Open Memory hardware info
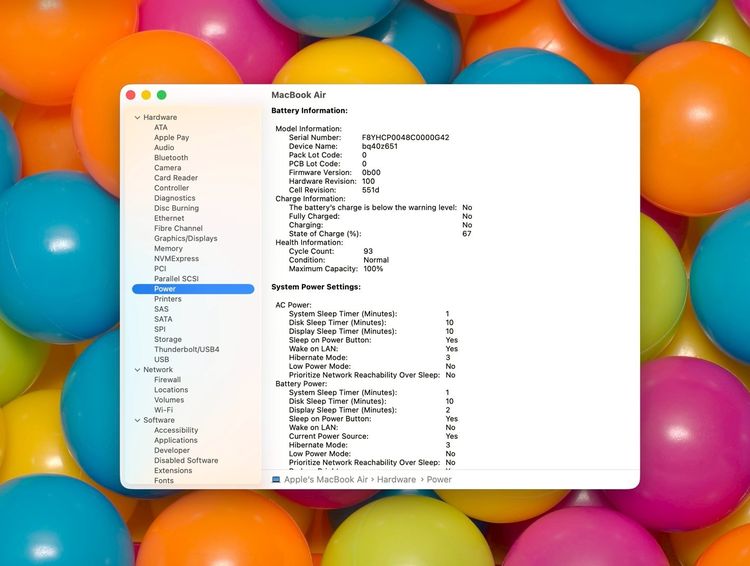 coord(168,248)
